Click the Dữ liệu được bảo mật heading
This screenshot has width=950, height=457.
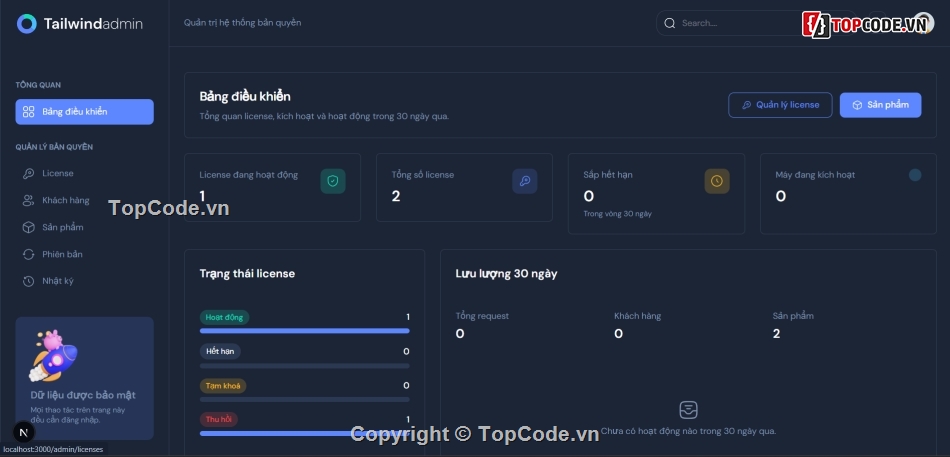point(83,395)
